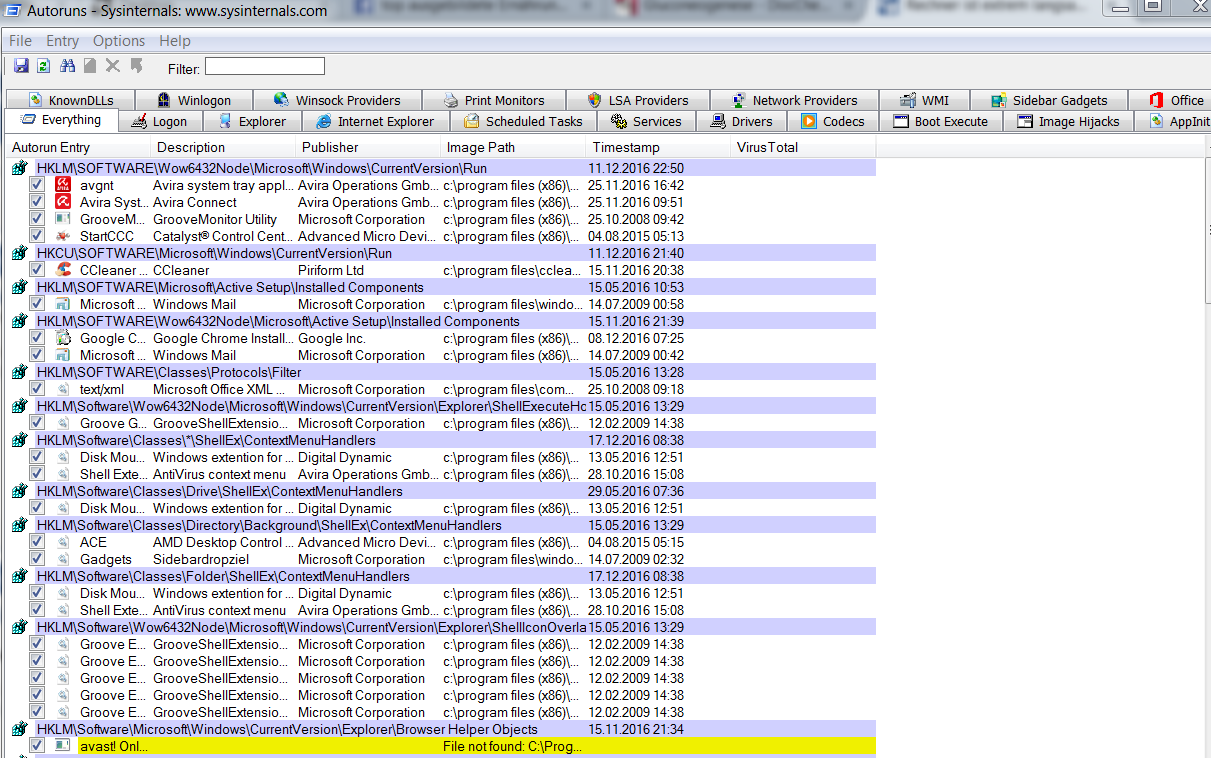The width and height of the screenshot is (1211, 758).
Task: Click registry icon beside Browser Helper Objects key
Action: (19, 729)
